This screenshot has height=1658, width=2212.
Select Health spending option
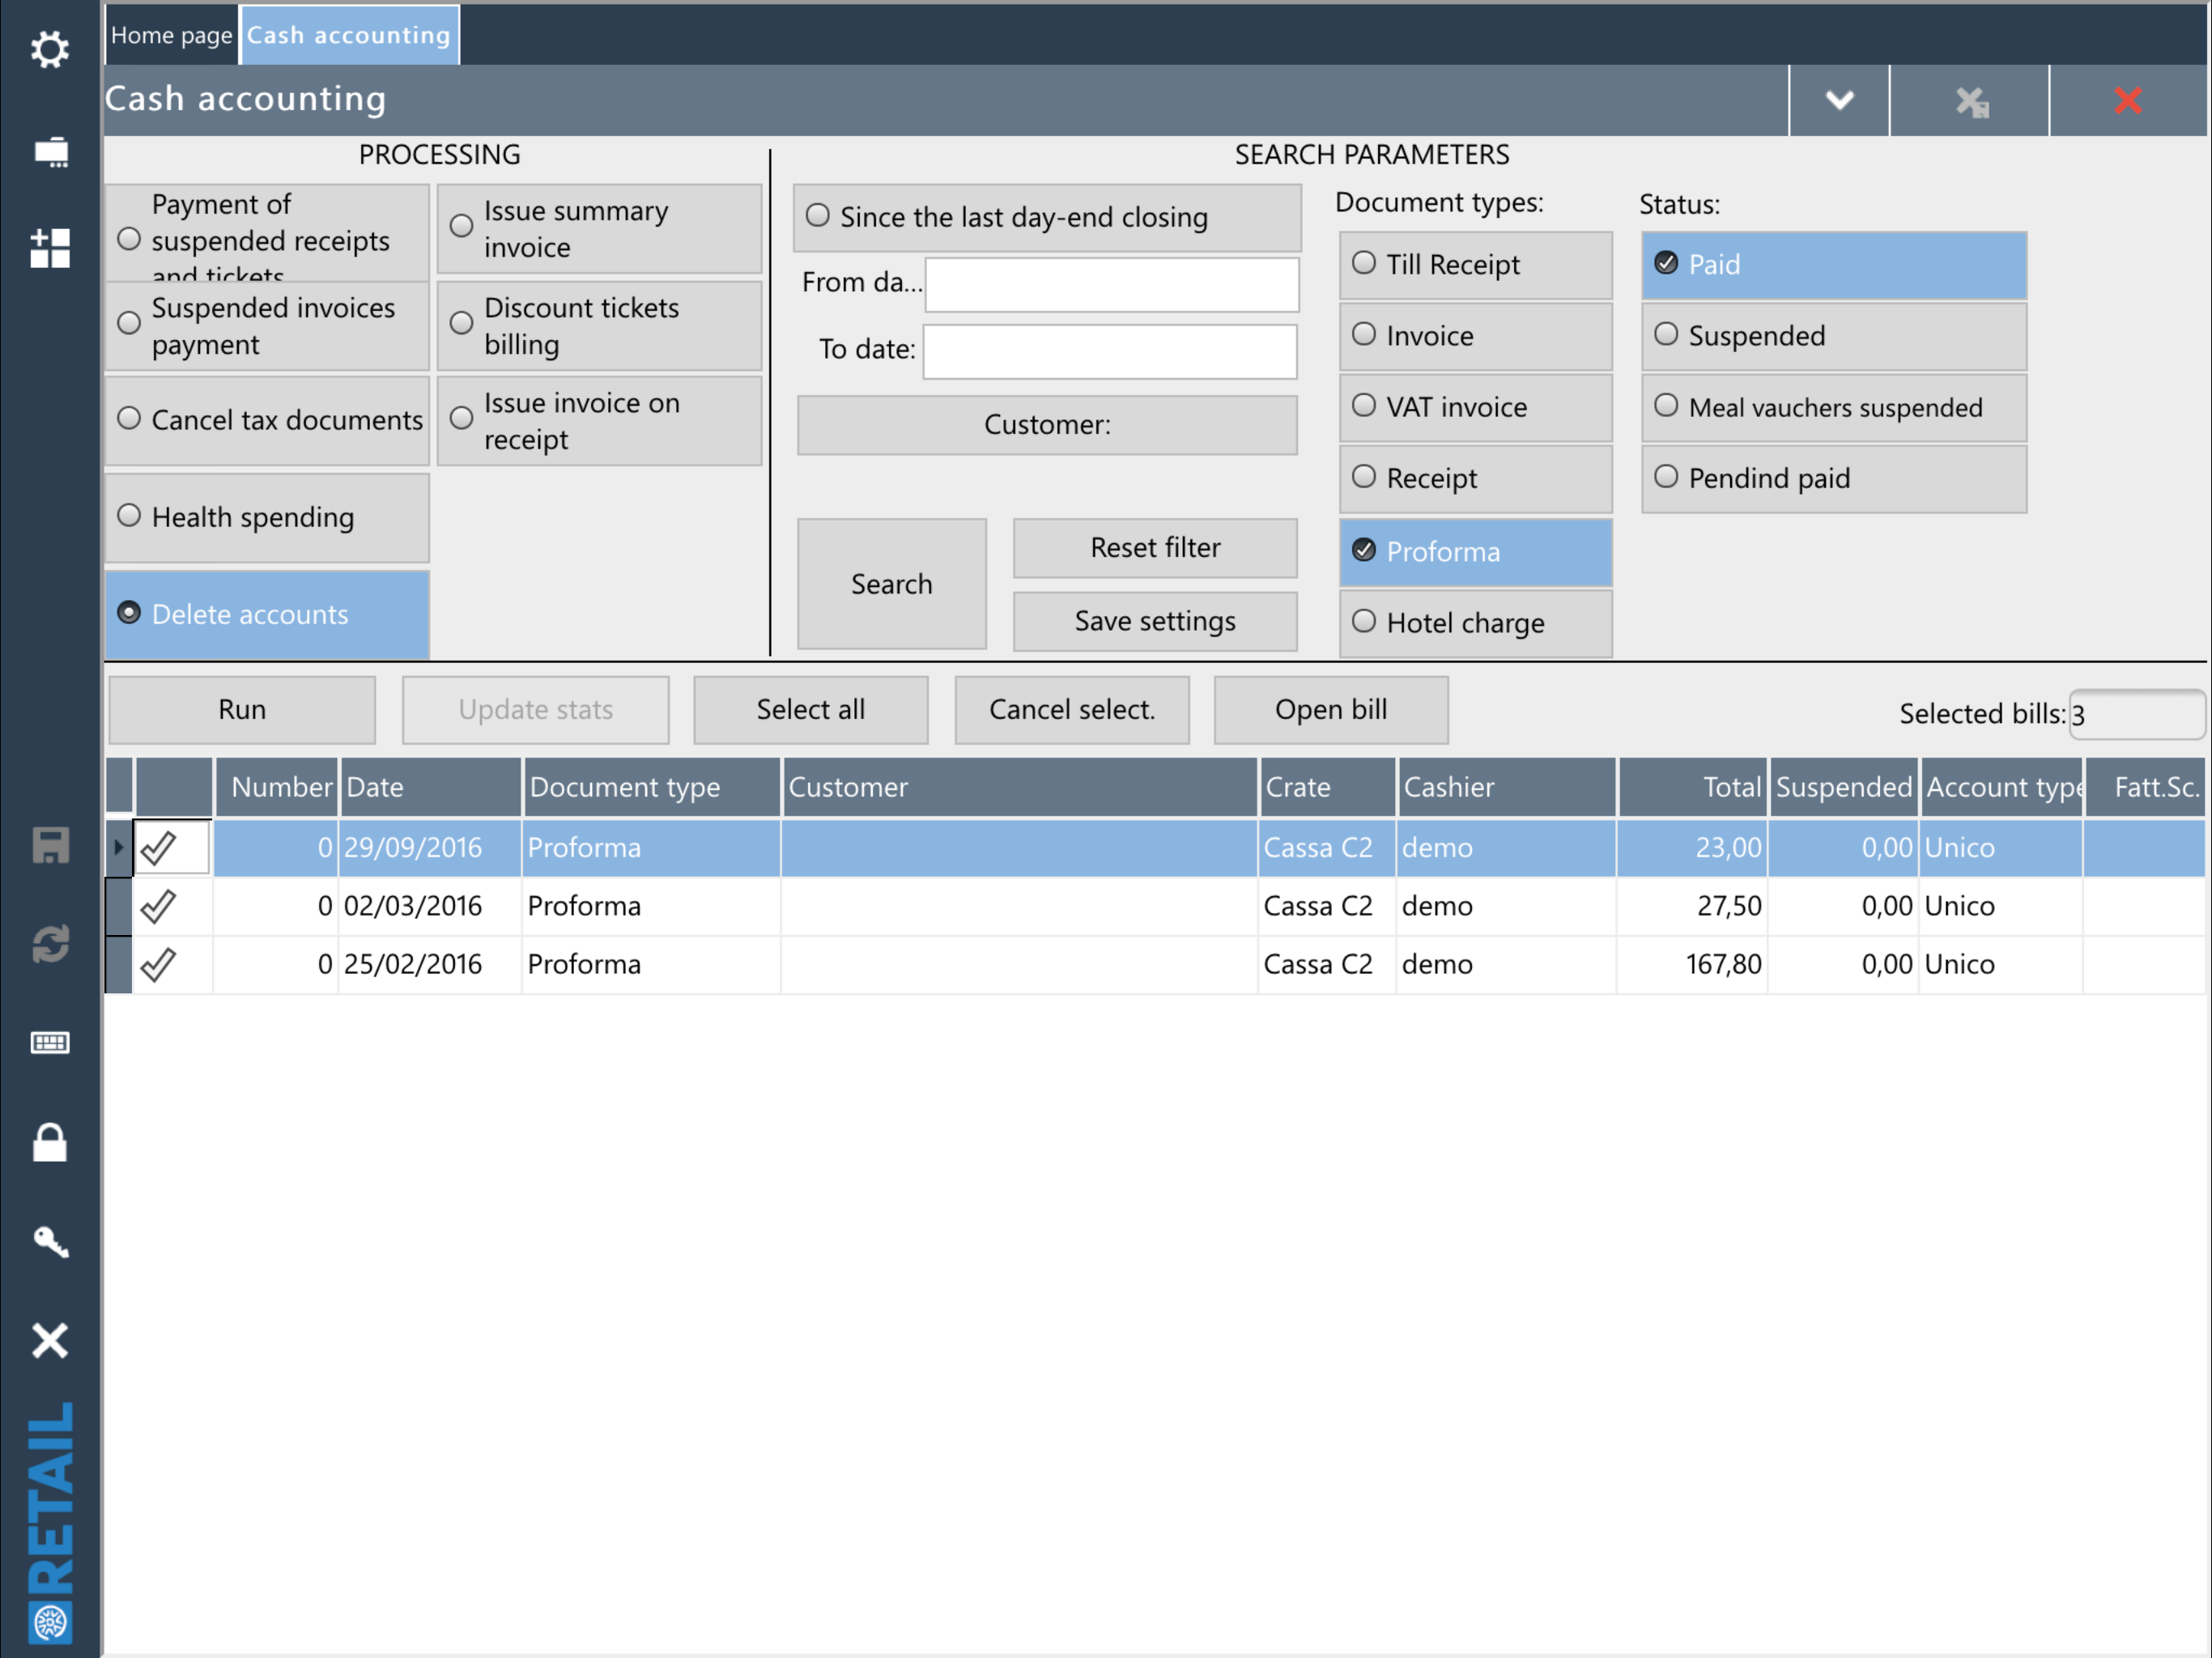click(x=267, y=517)
